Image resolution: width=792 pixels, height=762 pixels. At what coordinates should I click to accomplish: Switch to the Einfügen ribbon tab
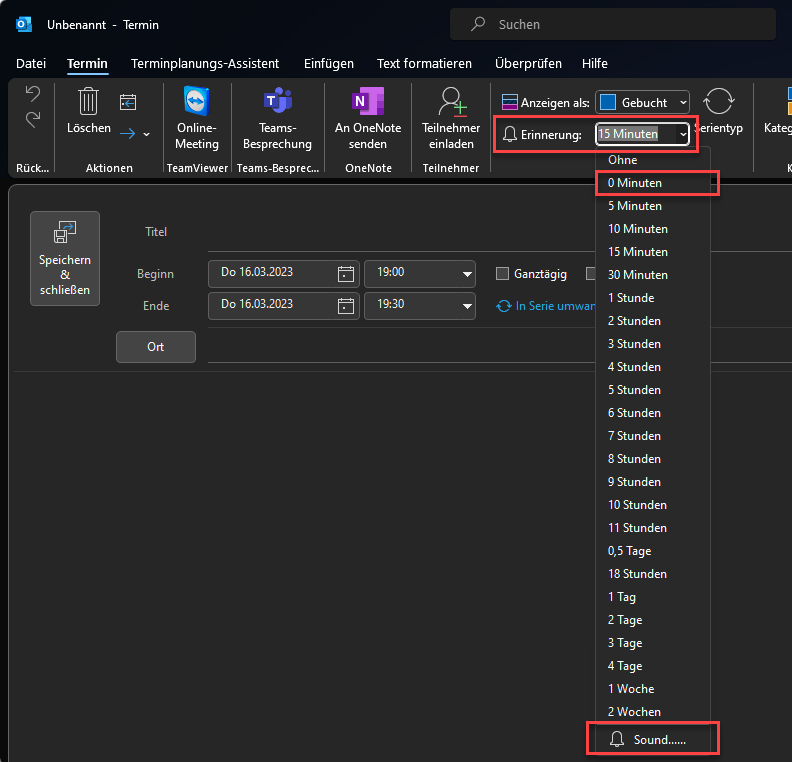pyautogui.click(x=328, y=63)
